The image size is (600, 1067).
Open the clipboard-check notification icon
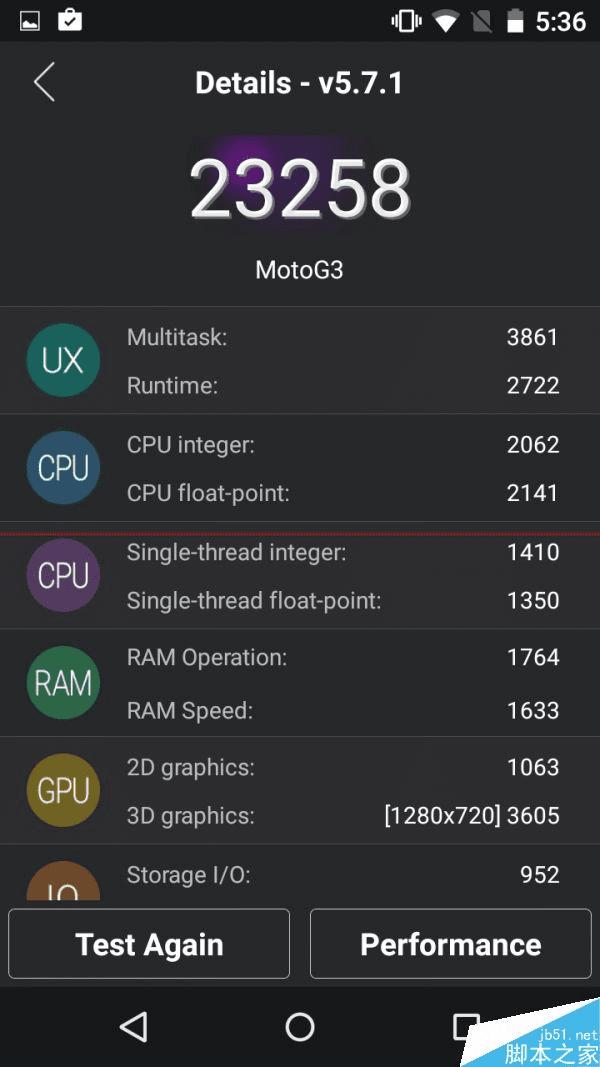click(x=70, y=20)
